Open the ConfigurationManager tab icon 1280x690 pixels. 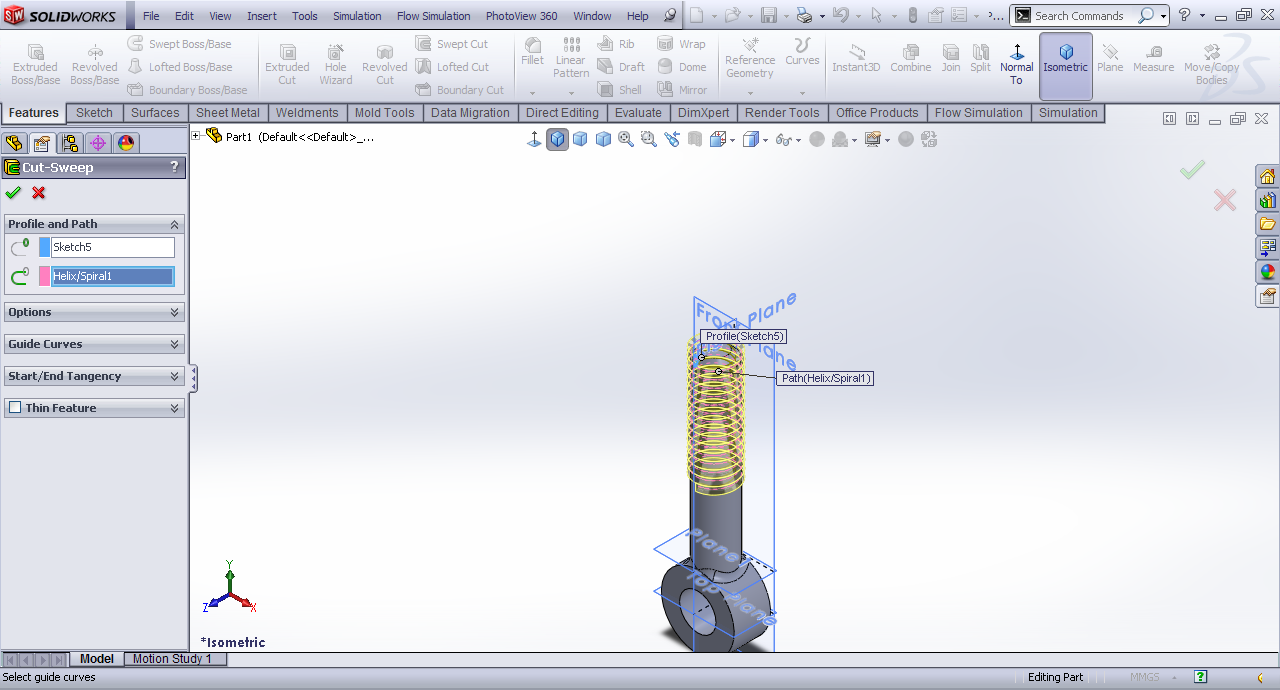tap(69, 143)
